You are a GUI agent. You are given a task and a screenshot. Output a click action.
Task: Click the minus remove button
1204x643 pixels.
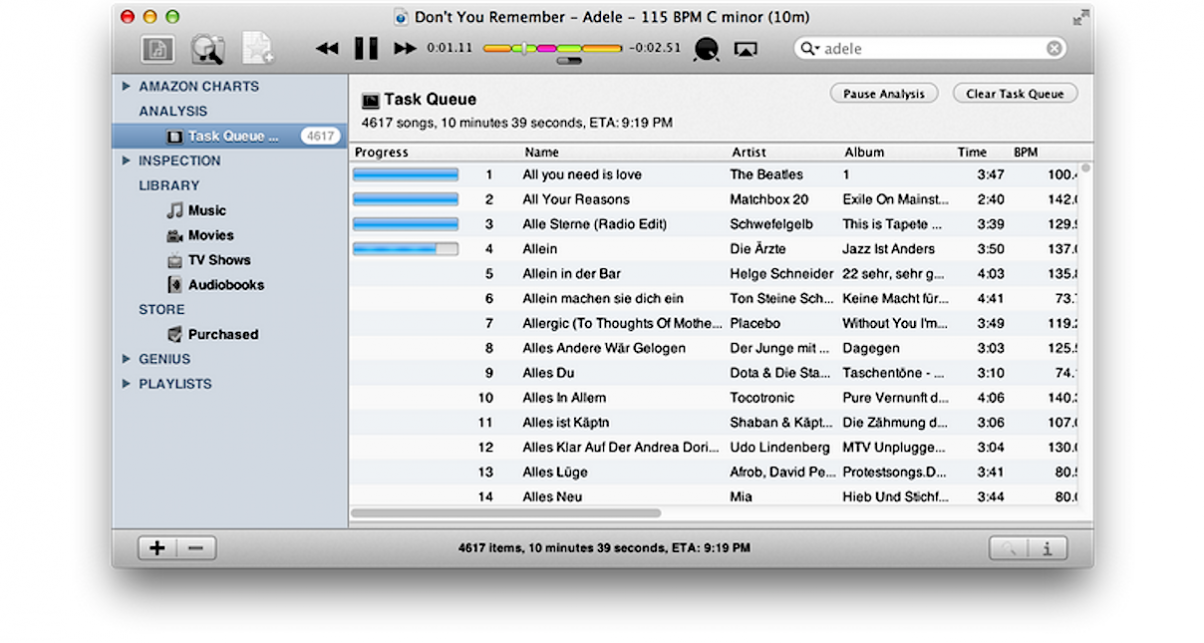click(196, 548)
